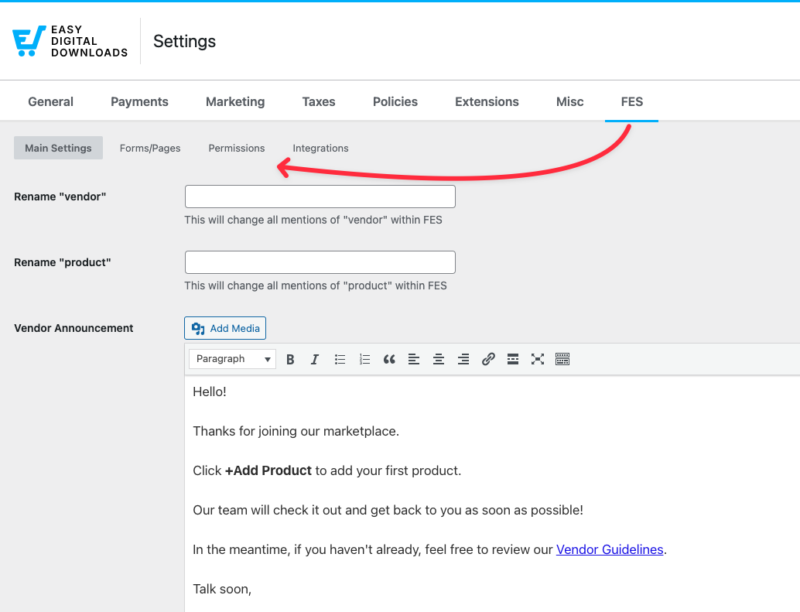Align text to the right

pos(463,359)
